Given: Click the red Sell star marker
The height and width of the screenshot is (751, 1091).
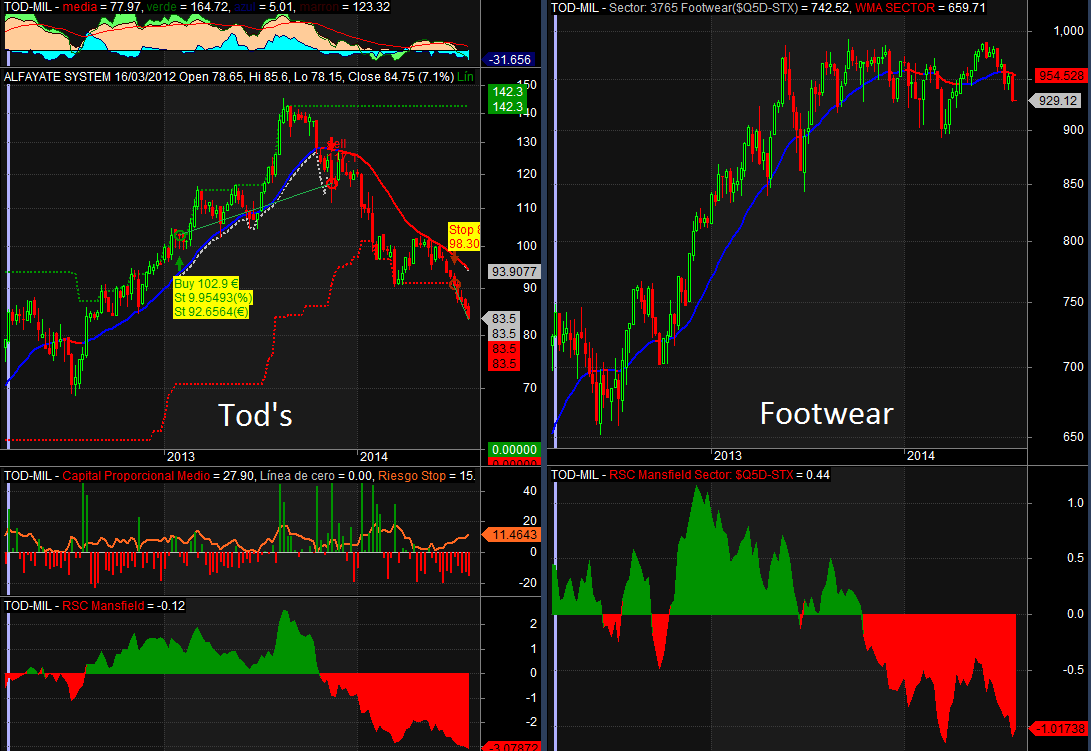Looking at the screenshot, I should point(331,145).
